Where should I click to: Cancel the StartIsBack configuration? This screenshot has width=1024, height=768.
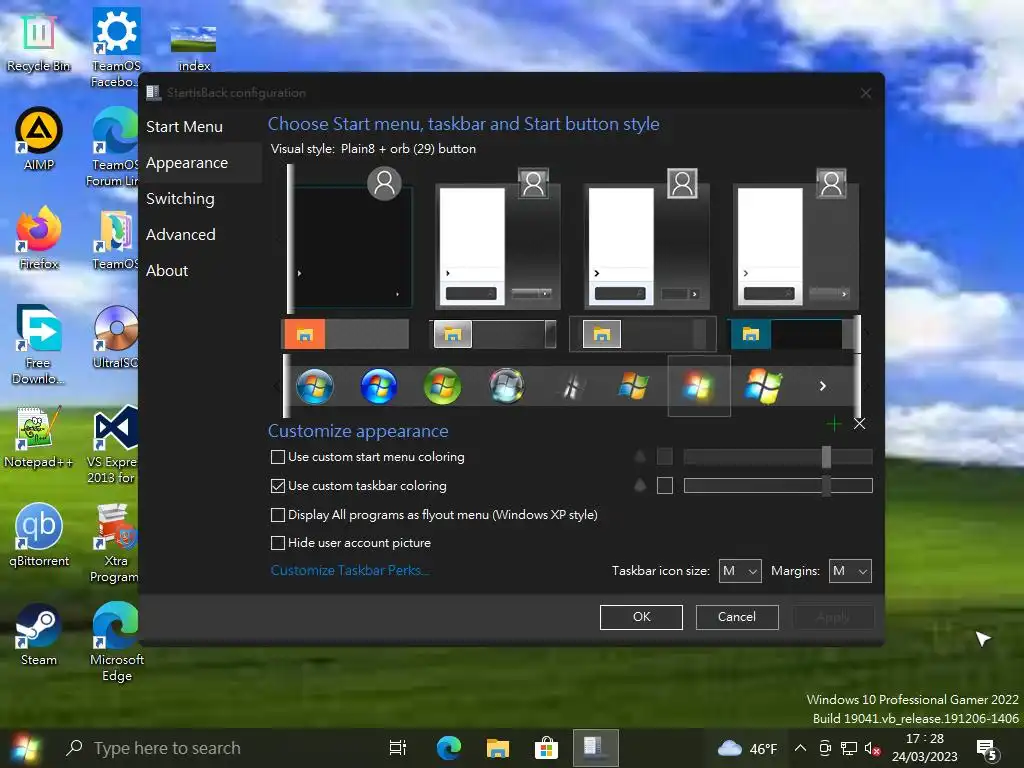(737, 617)
